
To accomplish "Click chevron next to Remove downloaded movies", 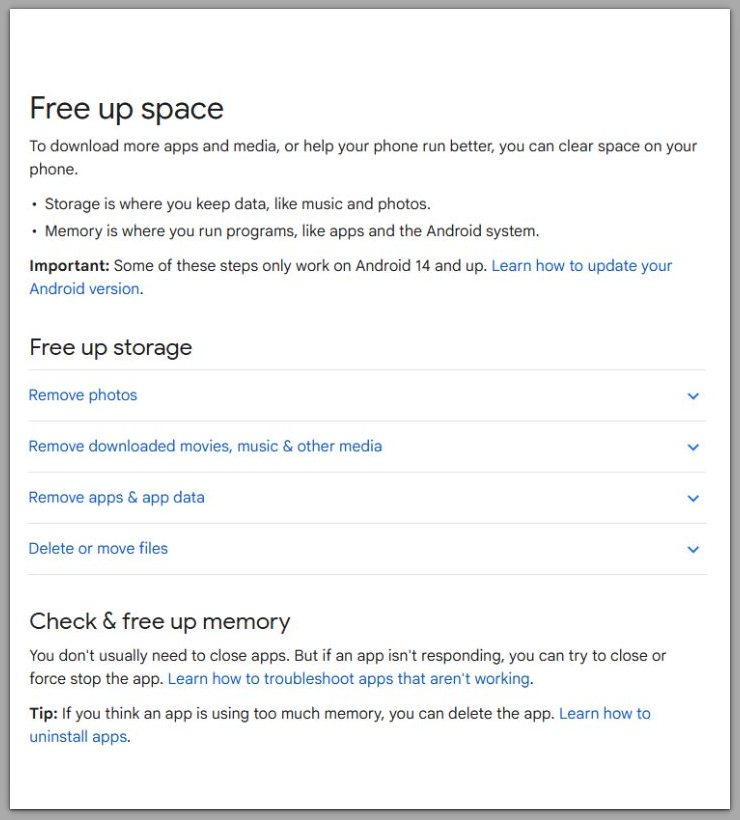I will [693, 447].
